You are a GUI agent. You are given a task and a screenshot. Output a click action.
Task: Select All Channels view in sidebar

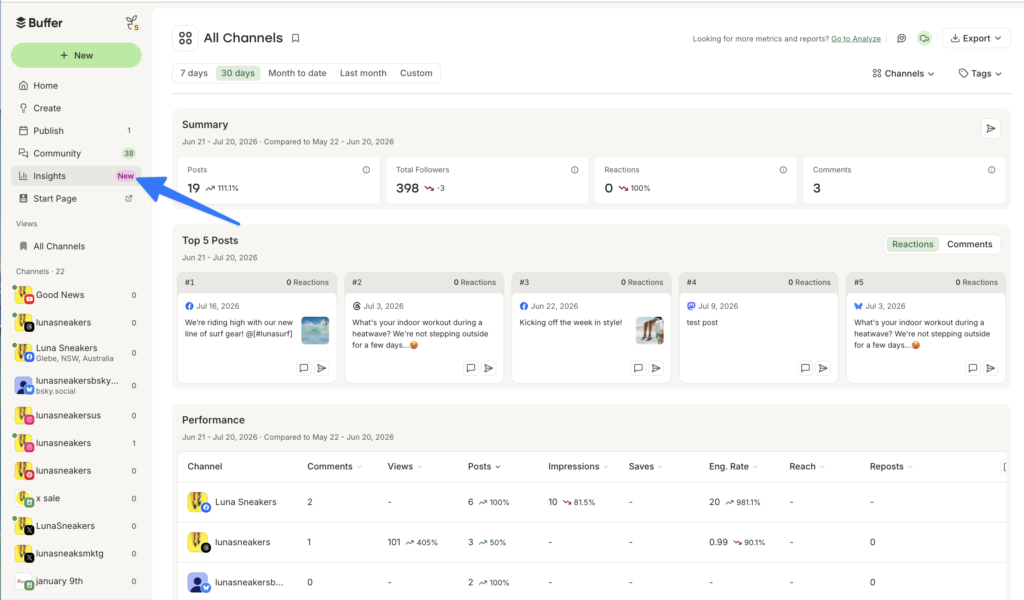(76, 246)
